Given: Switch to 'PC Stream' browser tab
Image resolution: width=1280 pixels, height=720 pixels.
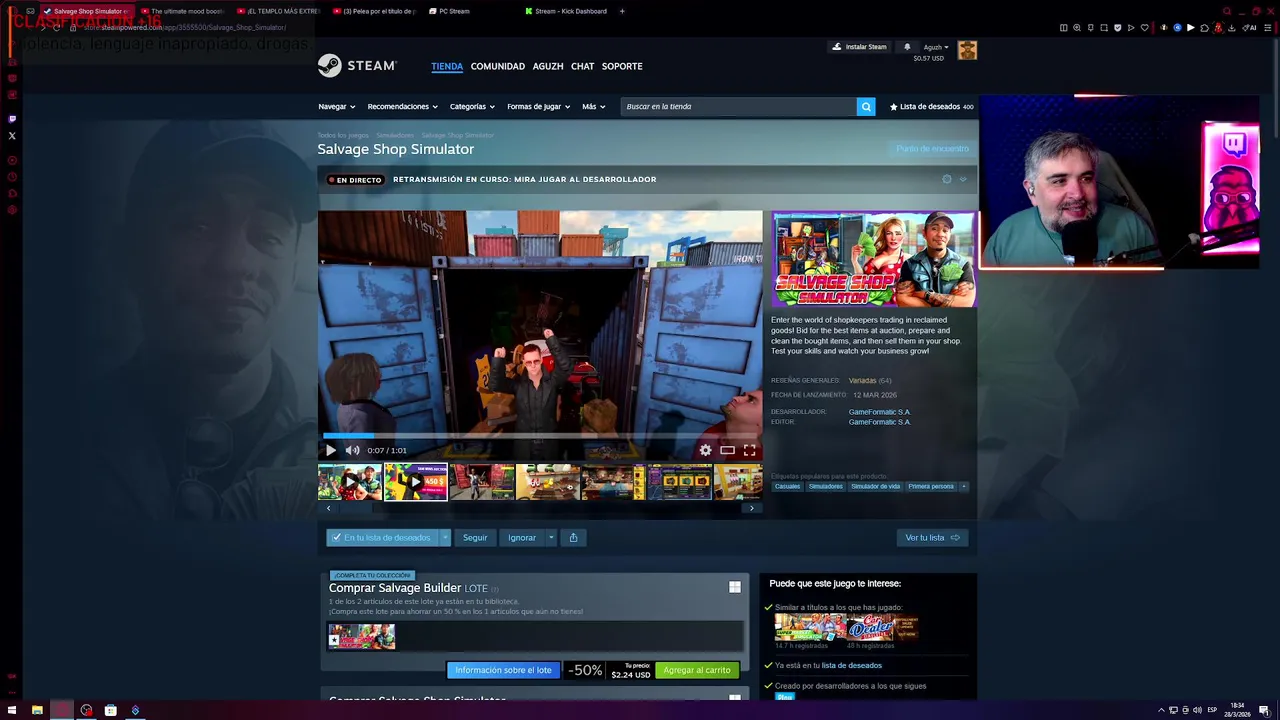Looking at the screenshot, I should click(x=449, y=11).
